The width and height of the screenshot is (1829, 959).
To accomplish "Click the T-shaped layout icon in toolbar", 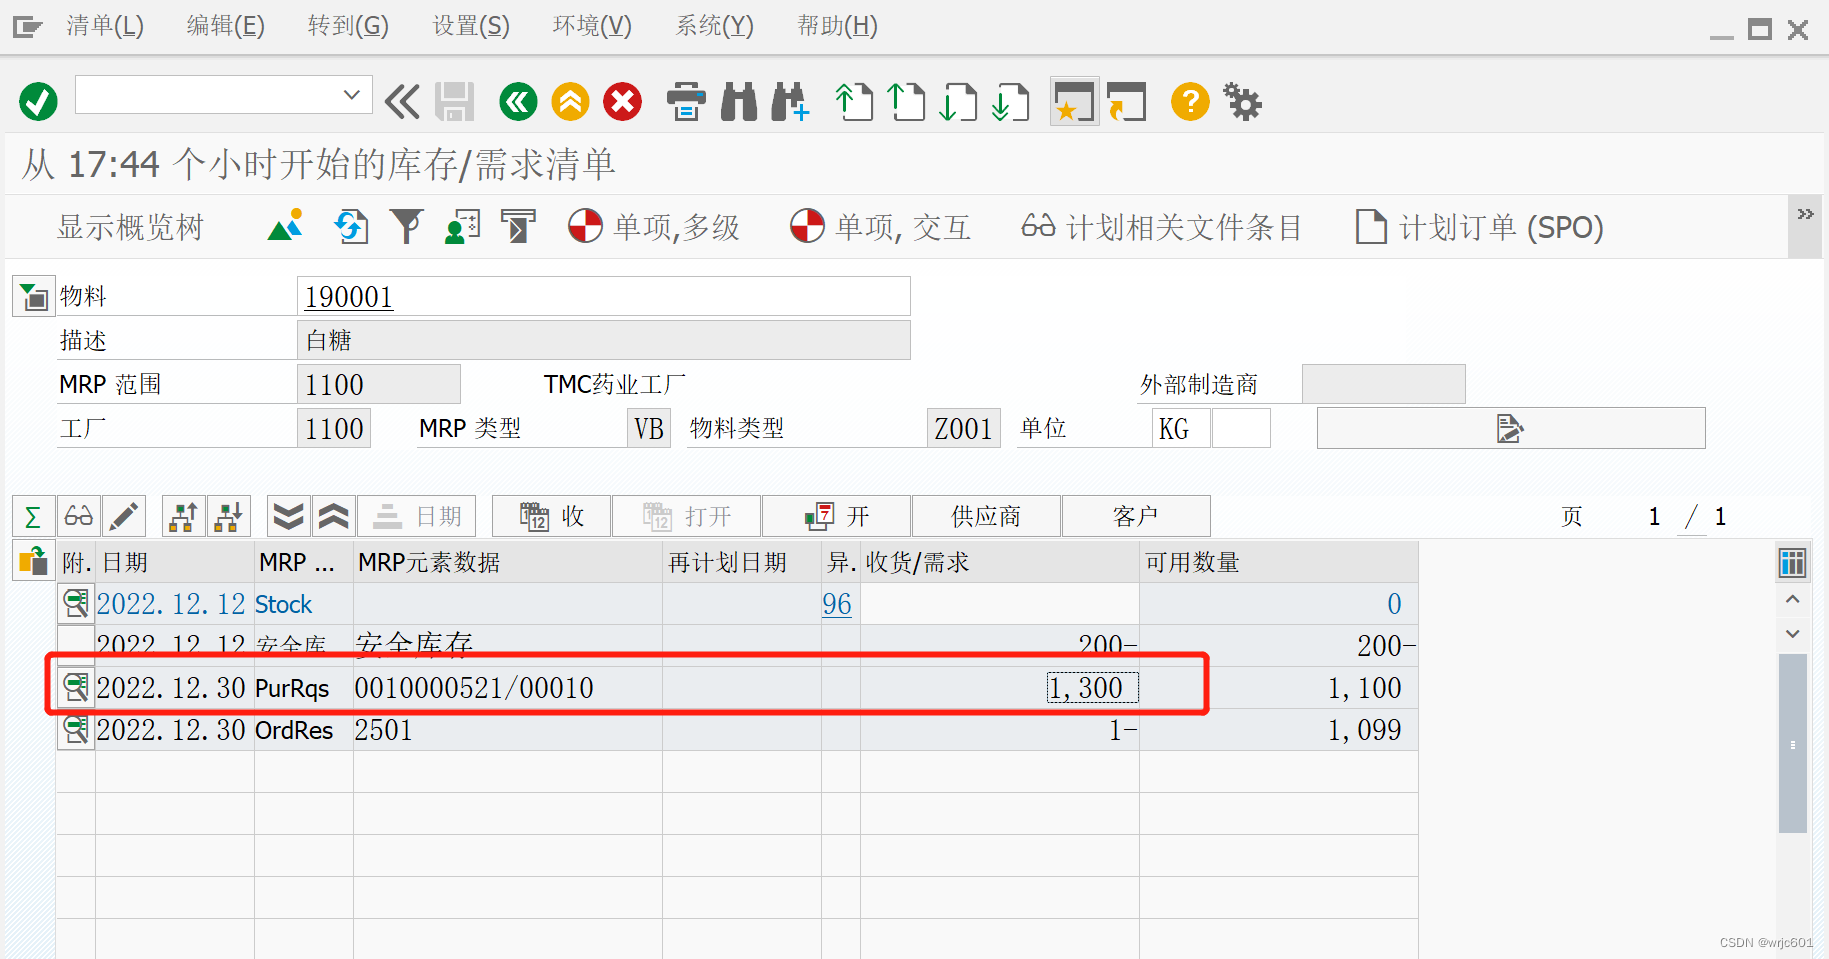I will coord(518,227).
